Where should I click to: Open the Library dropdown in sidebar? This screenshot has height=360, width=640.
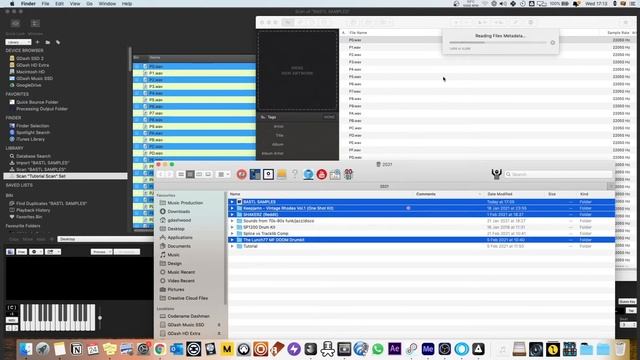tap(18, 42)
